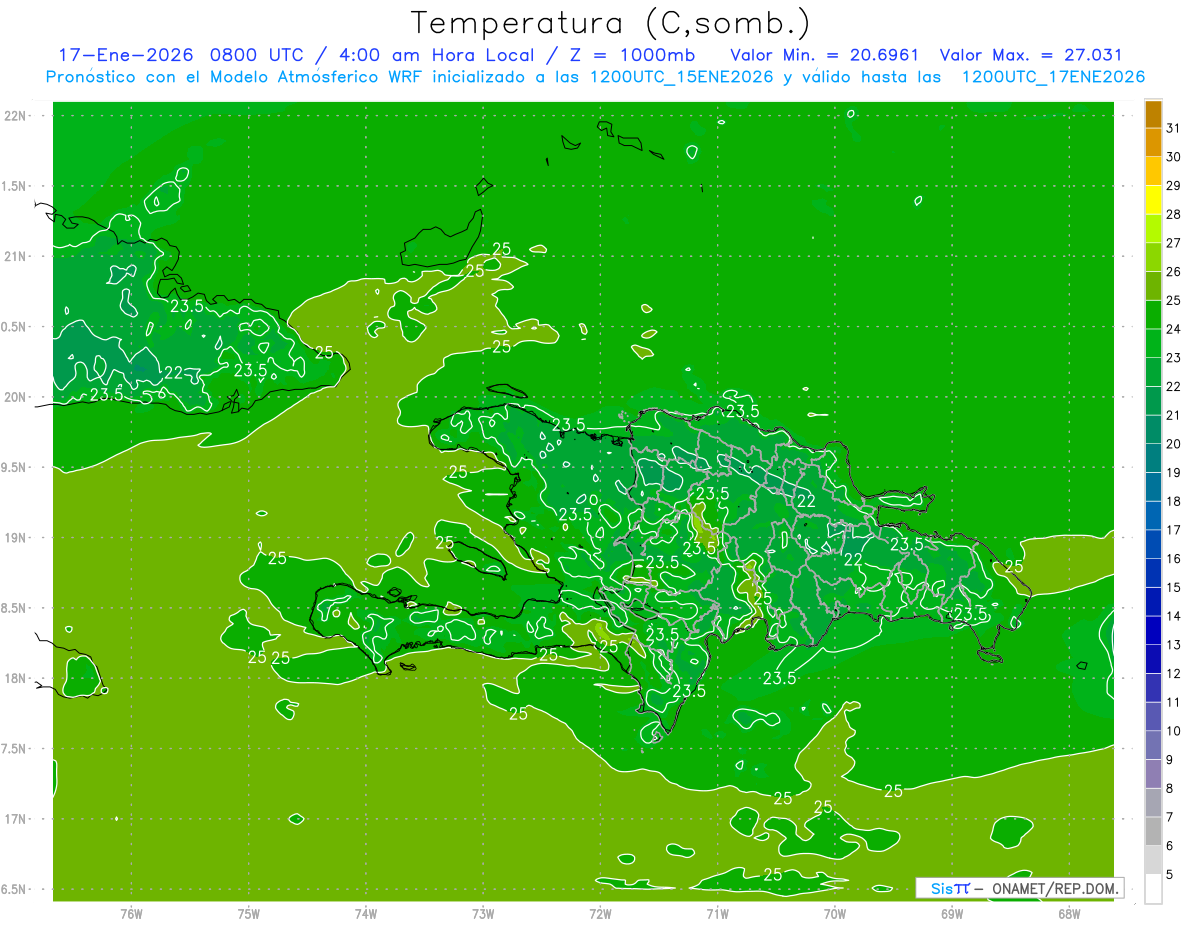Click the '70W' longitude axis label
The width and height of the screenshot is (1200, 927).
coord(835,914)
